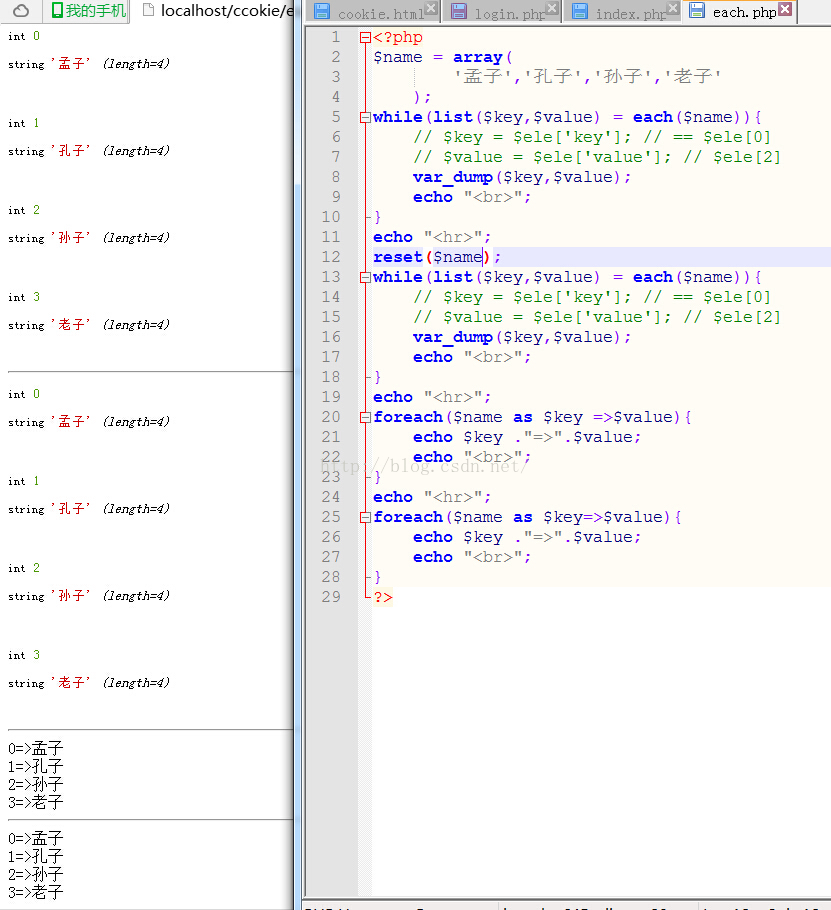Screen dimensions: 831x910
Task: Click the page icon beside localhost address
Action: pyautogui.click(x=148, y=11)
